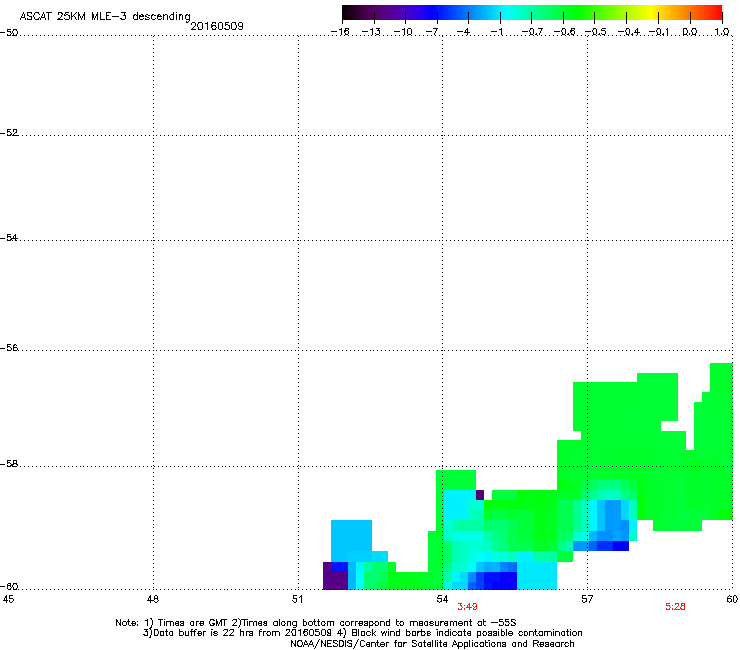Click latitude axis label -56
740x650 pixels.
[9, 348]
